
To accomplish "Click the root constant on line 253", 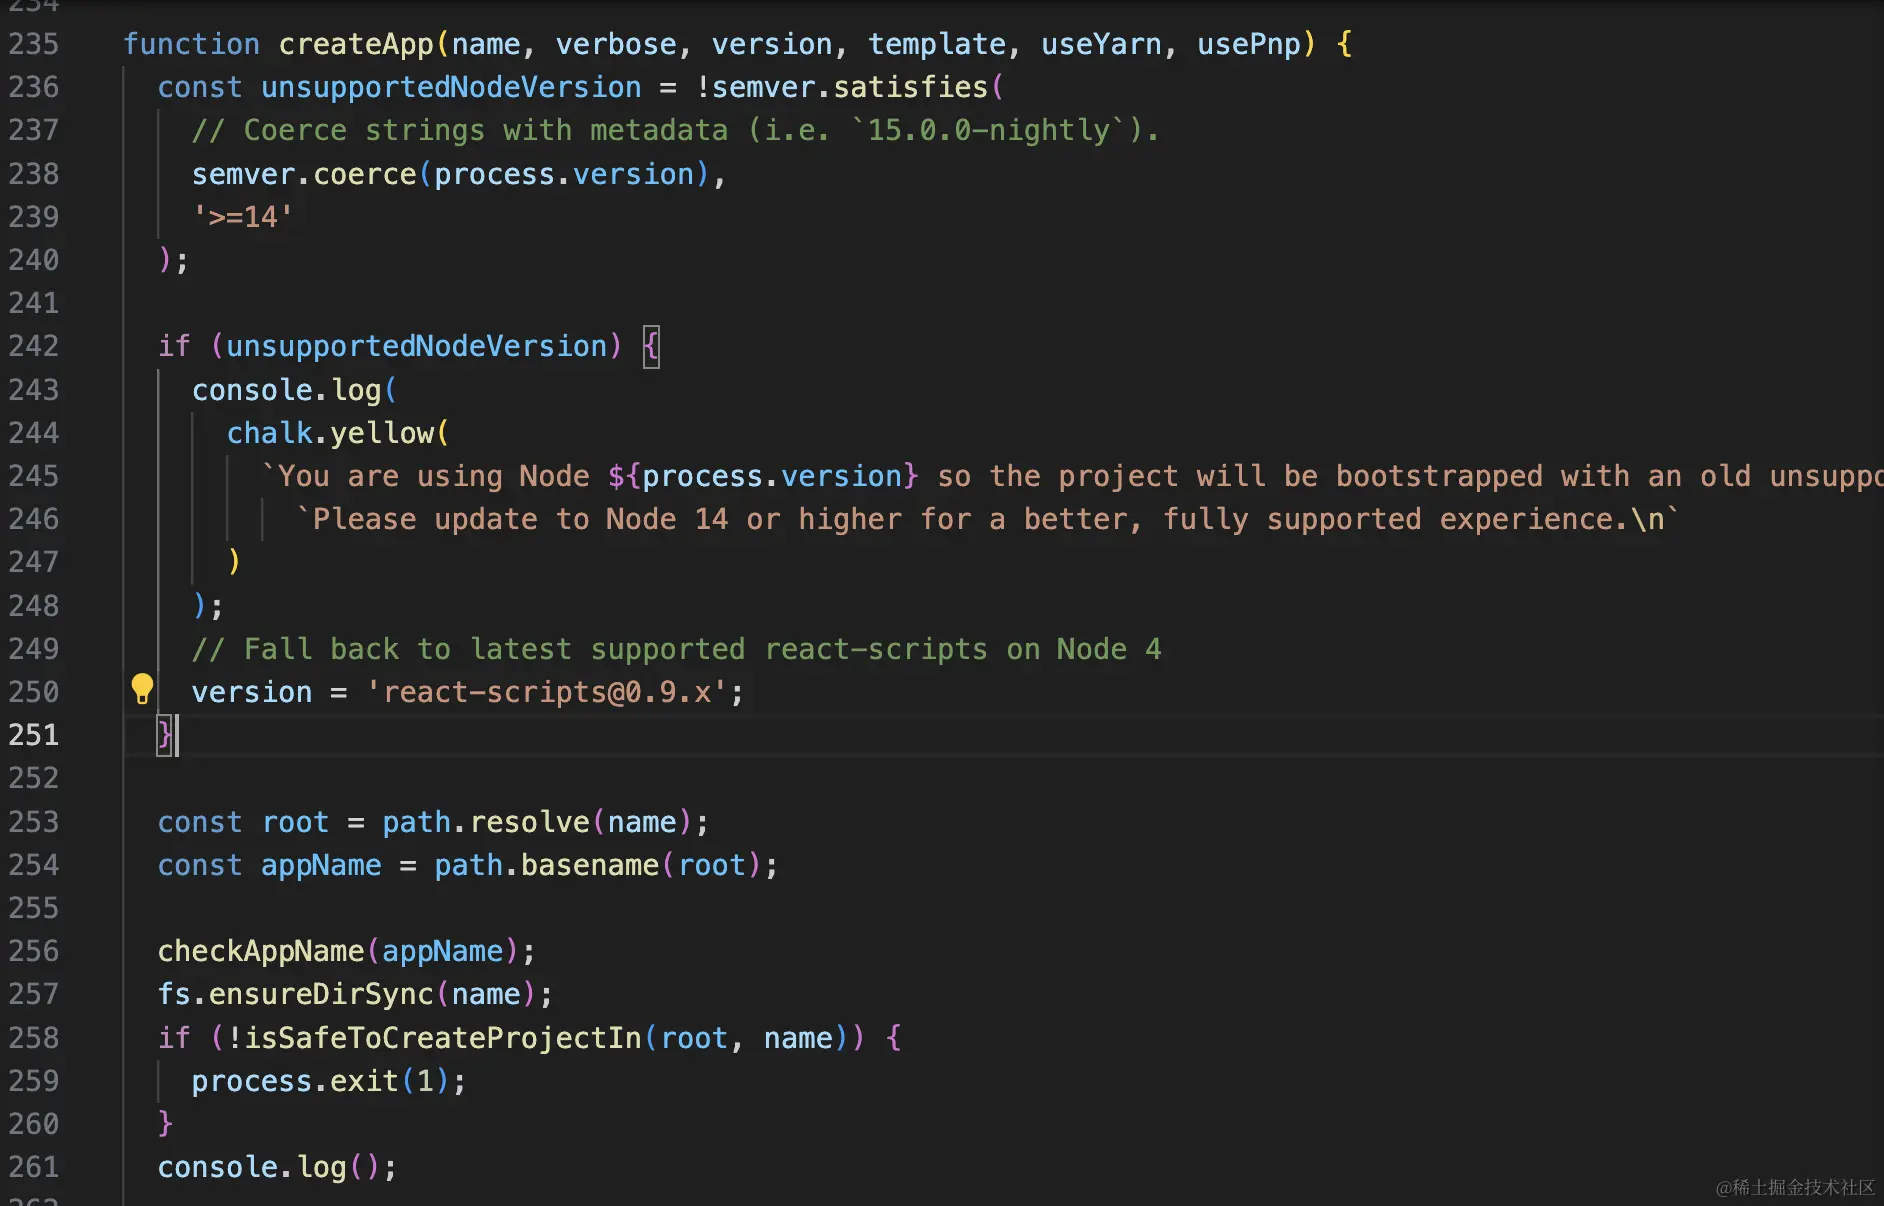I will (x=295, y=822).
